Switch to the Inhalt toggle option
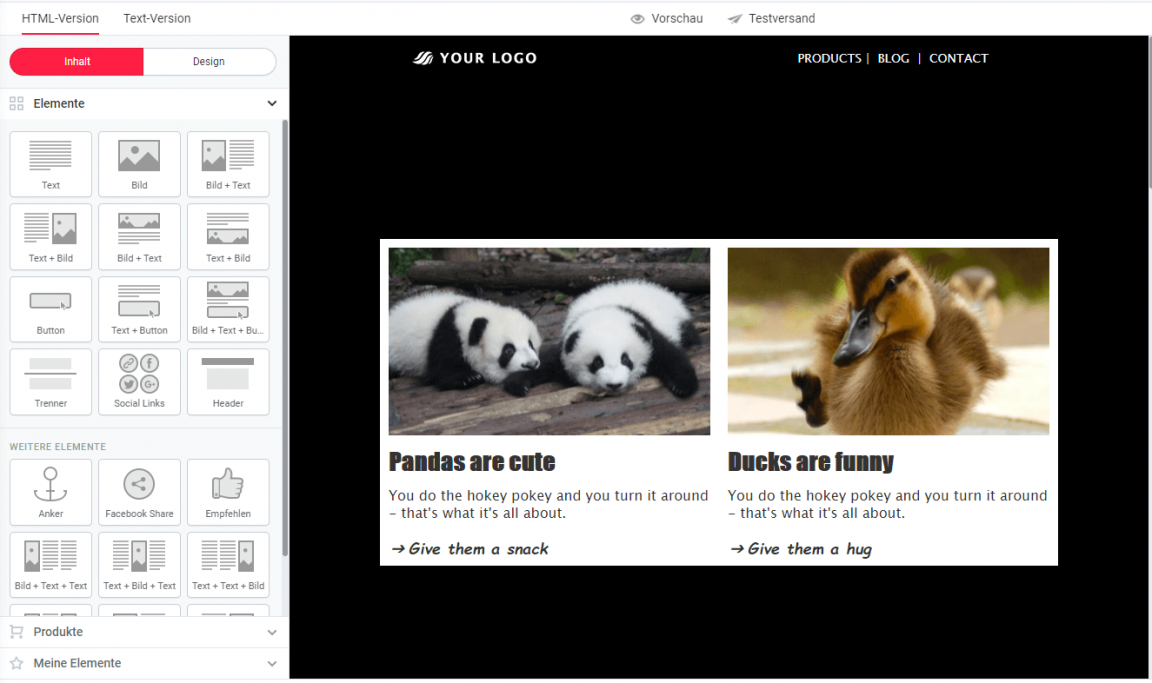This screenshot has width=1152, height=683. 77,62
